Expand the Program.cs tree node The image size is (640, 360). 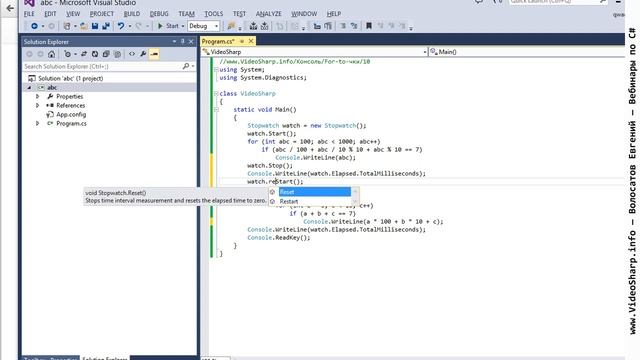pyautogui.click(x=38, y=123)
